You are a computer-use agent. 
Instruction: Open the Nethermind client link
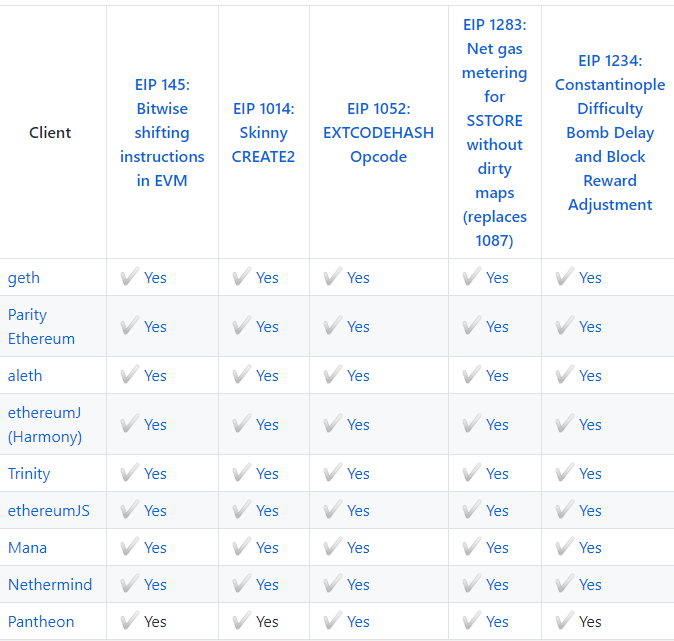click(49, 584)
